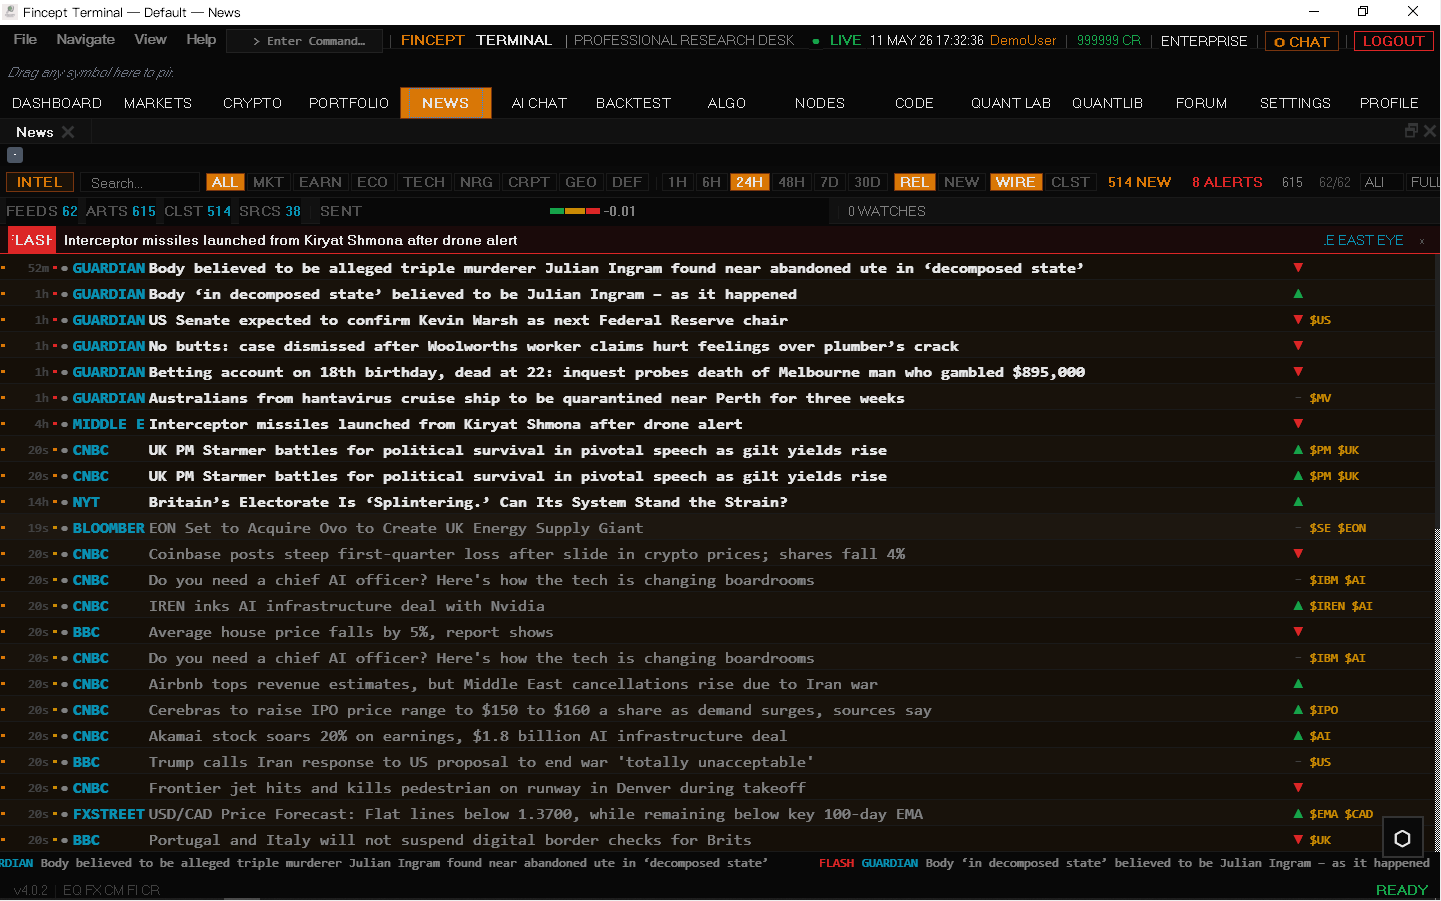
Task: Select the 48H time range
Action: click(791, 182)
